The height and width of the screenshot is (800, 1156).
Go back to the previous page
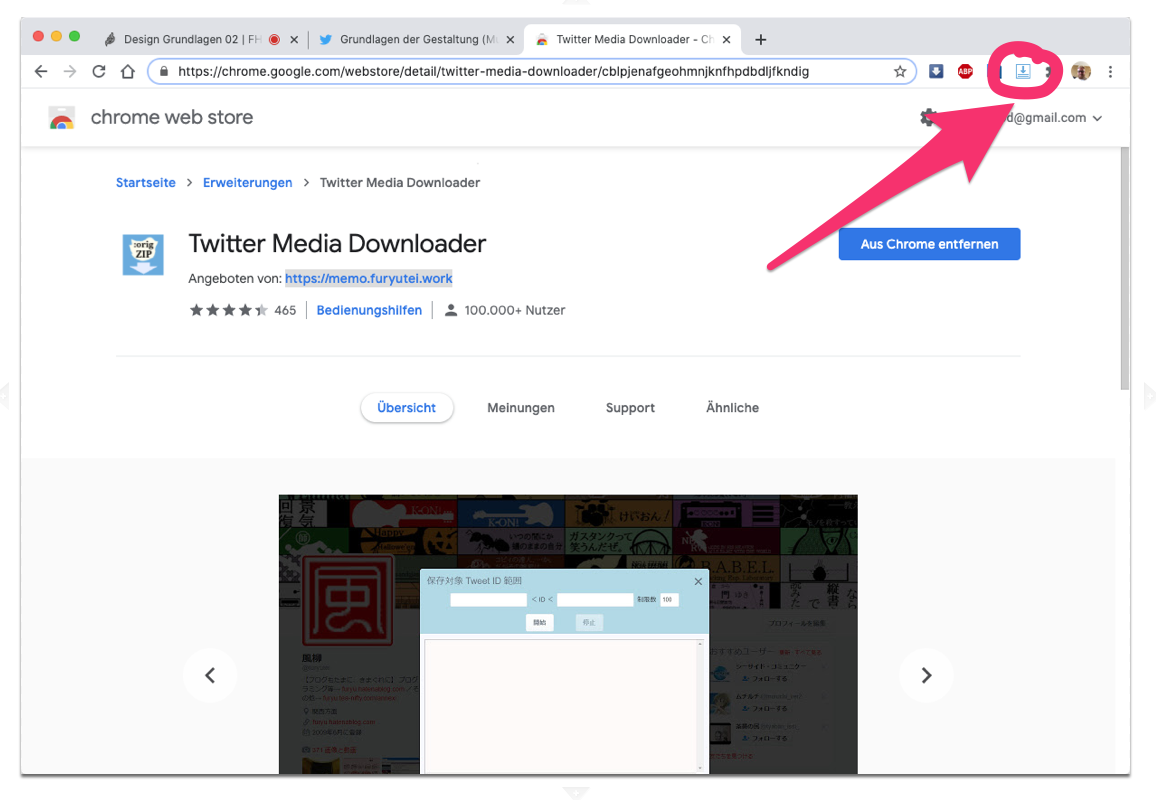click(41, 71)
